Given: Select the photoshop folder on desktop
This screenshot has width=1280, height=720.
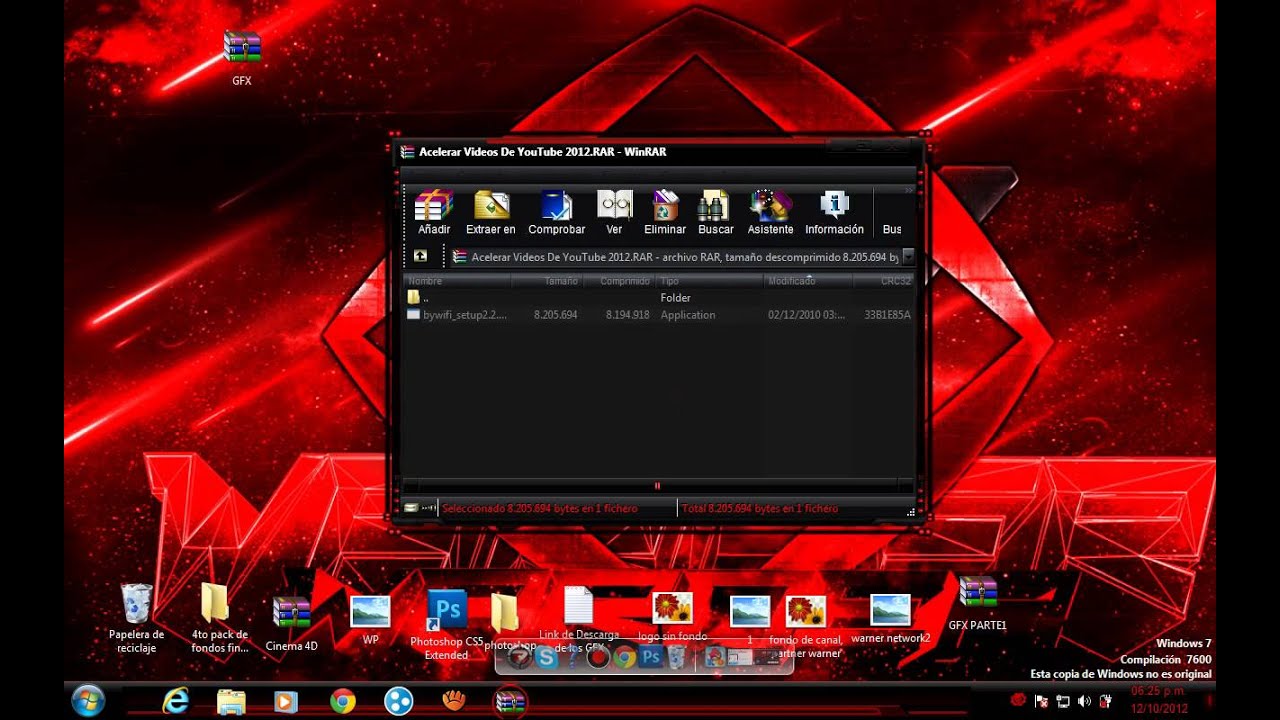Looking at the screenshot, I should (x=508, y=622).
